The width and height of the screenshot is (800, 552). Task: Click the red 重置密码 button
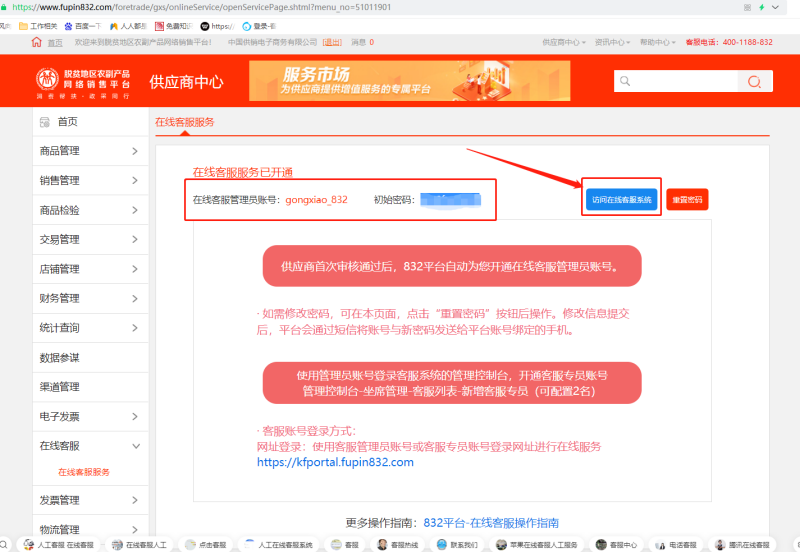[687, 199]
